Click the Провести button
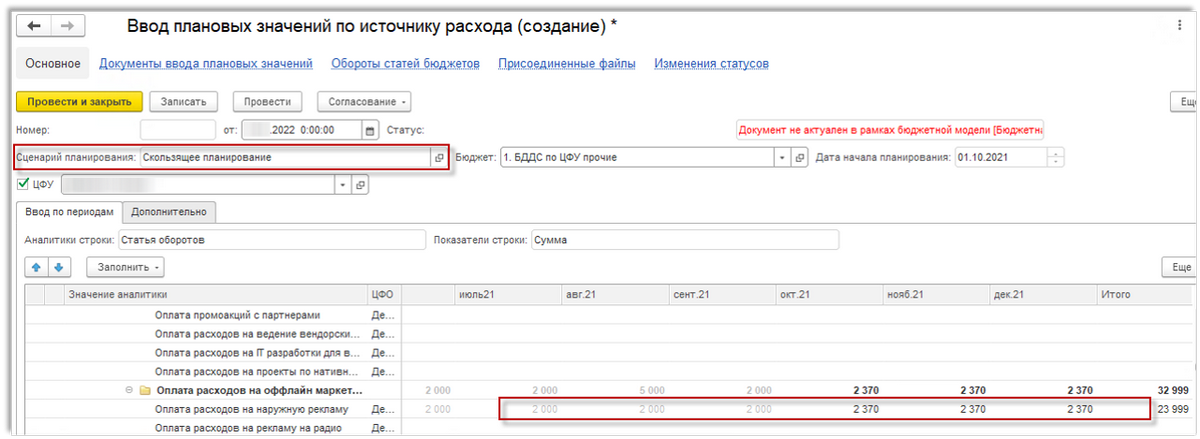 point(267,101)
